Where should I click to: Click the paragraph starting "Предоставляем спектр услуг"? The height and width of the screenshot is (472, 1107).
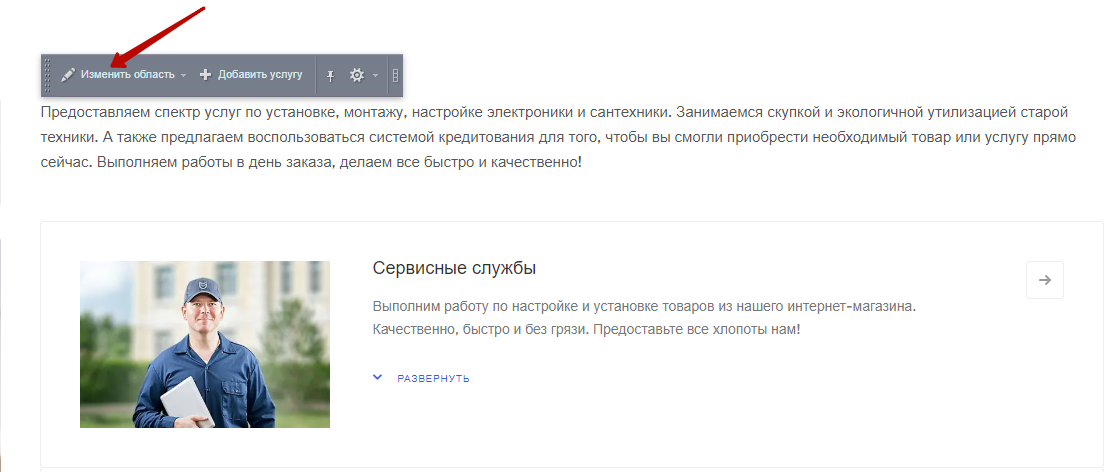click(558, 138)
